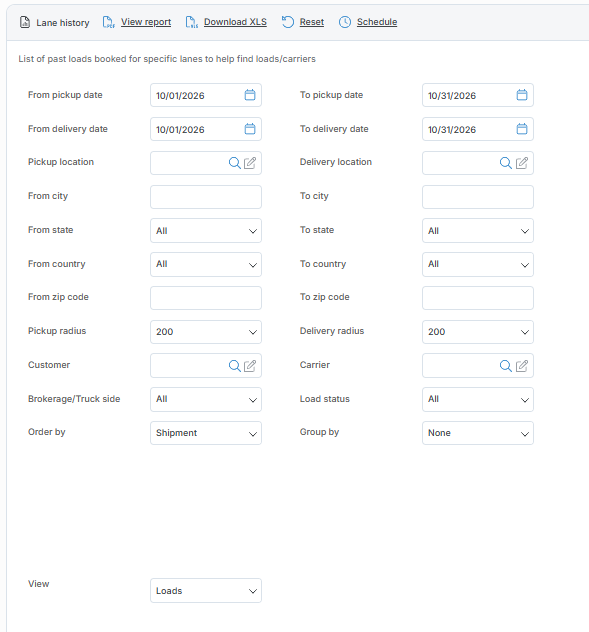Search for a Carrier

pos(506,366)
